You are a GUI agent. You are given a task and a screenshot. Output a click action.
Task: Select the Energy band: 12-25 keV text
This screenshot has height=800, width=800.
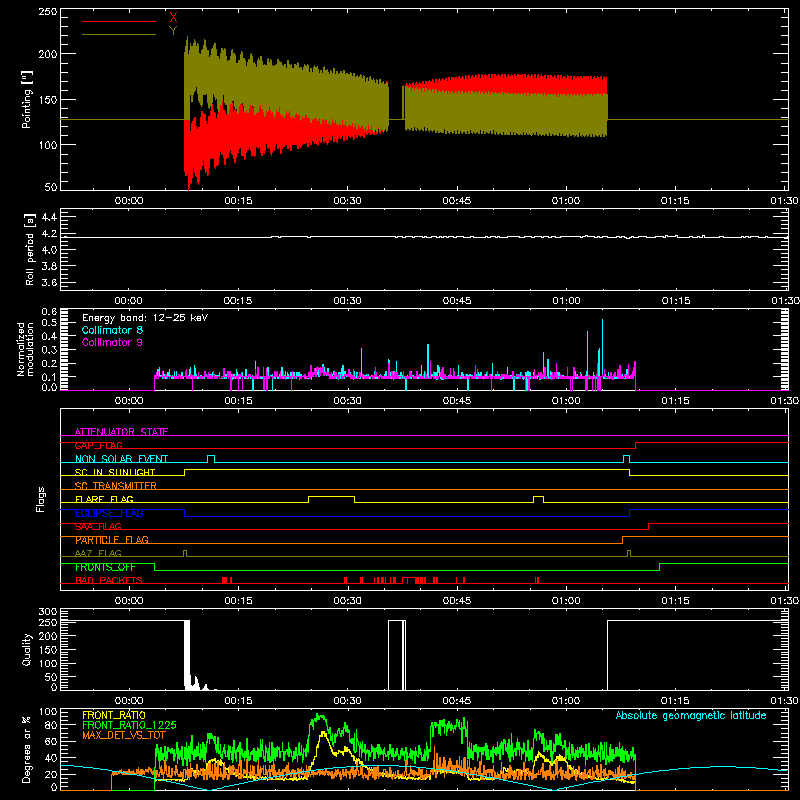[x=145, y=318]
